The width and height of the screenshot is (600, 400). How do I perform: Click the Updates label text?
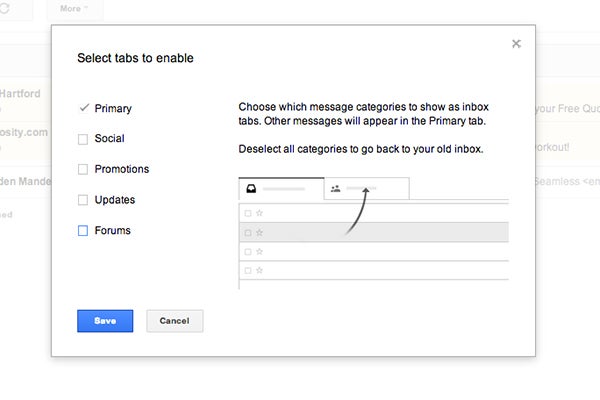click(115, 200)
